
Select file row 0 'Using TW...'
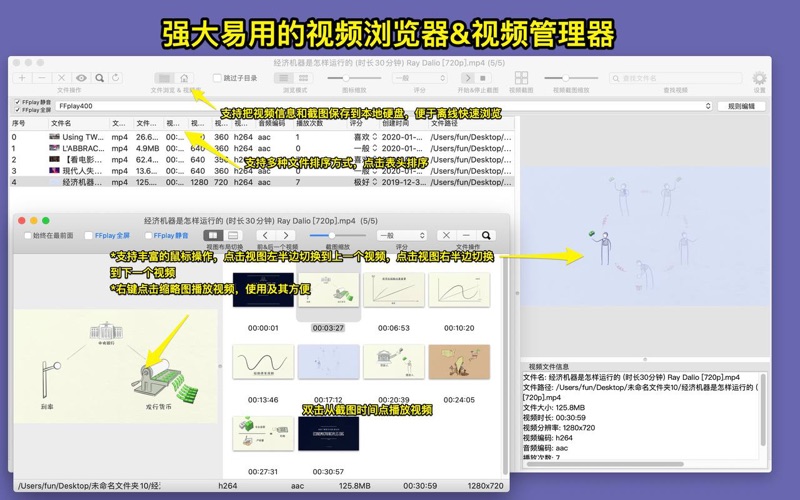262,137
